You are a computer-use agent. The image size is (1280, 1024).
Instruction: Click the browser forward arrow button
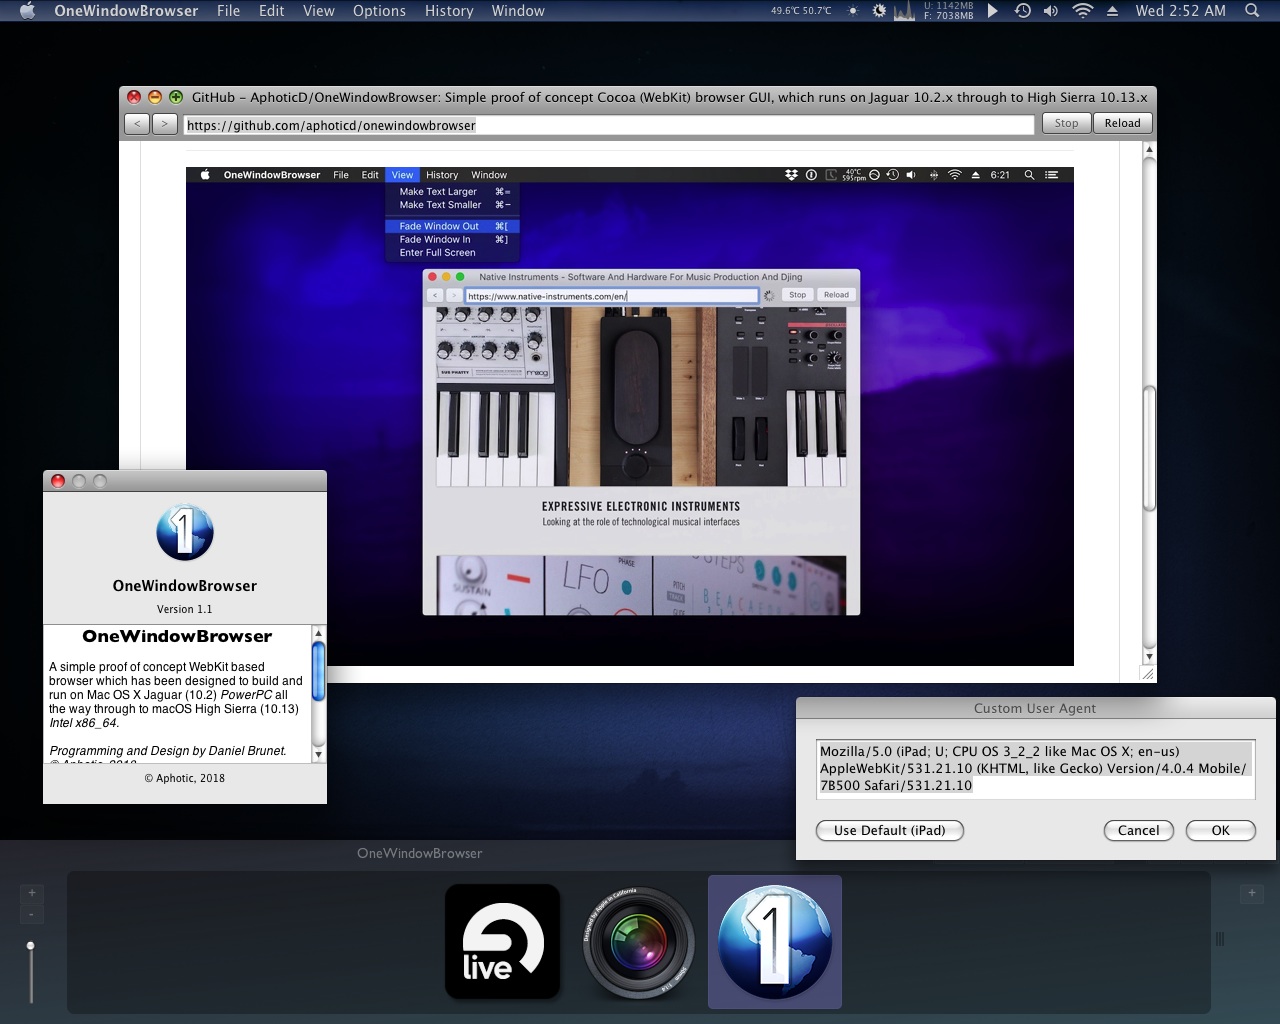tap(164, 123)
